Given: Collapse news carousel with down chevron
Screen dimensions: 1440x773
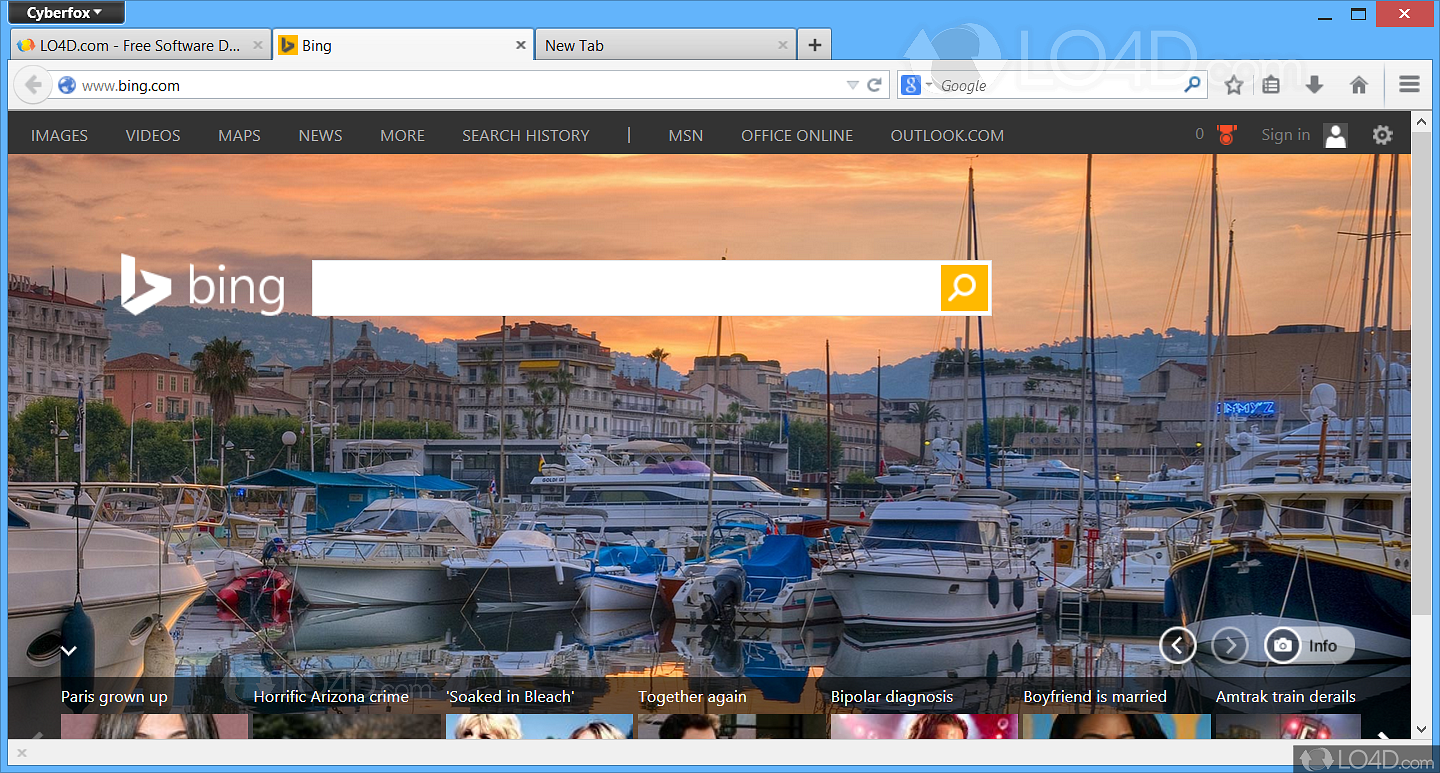Looking at the screenshot, I should (68, 650).
